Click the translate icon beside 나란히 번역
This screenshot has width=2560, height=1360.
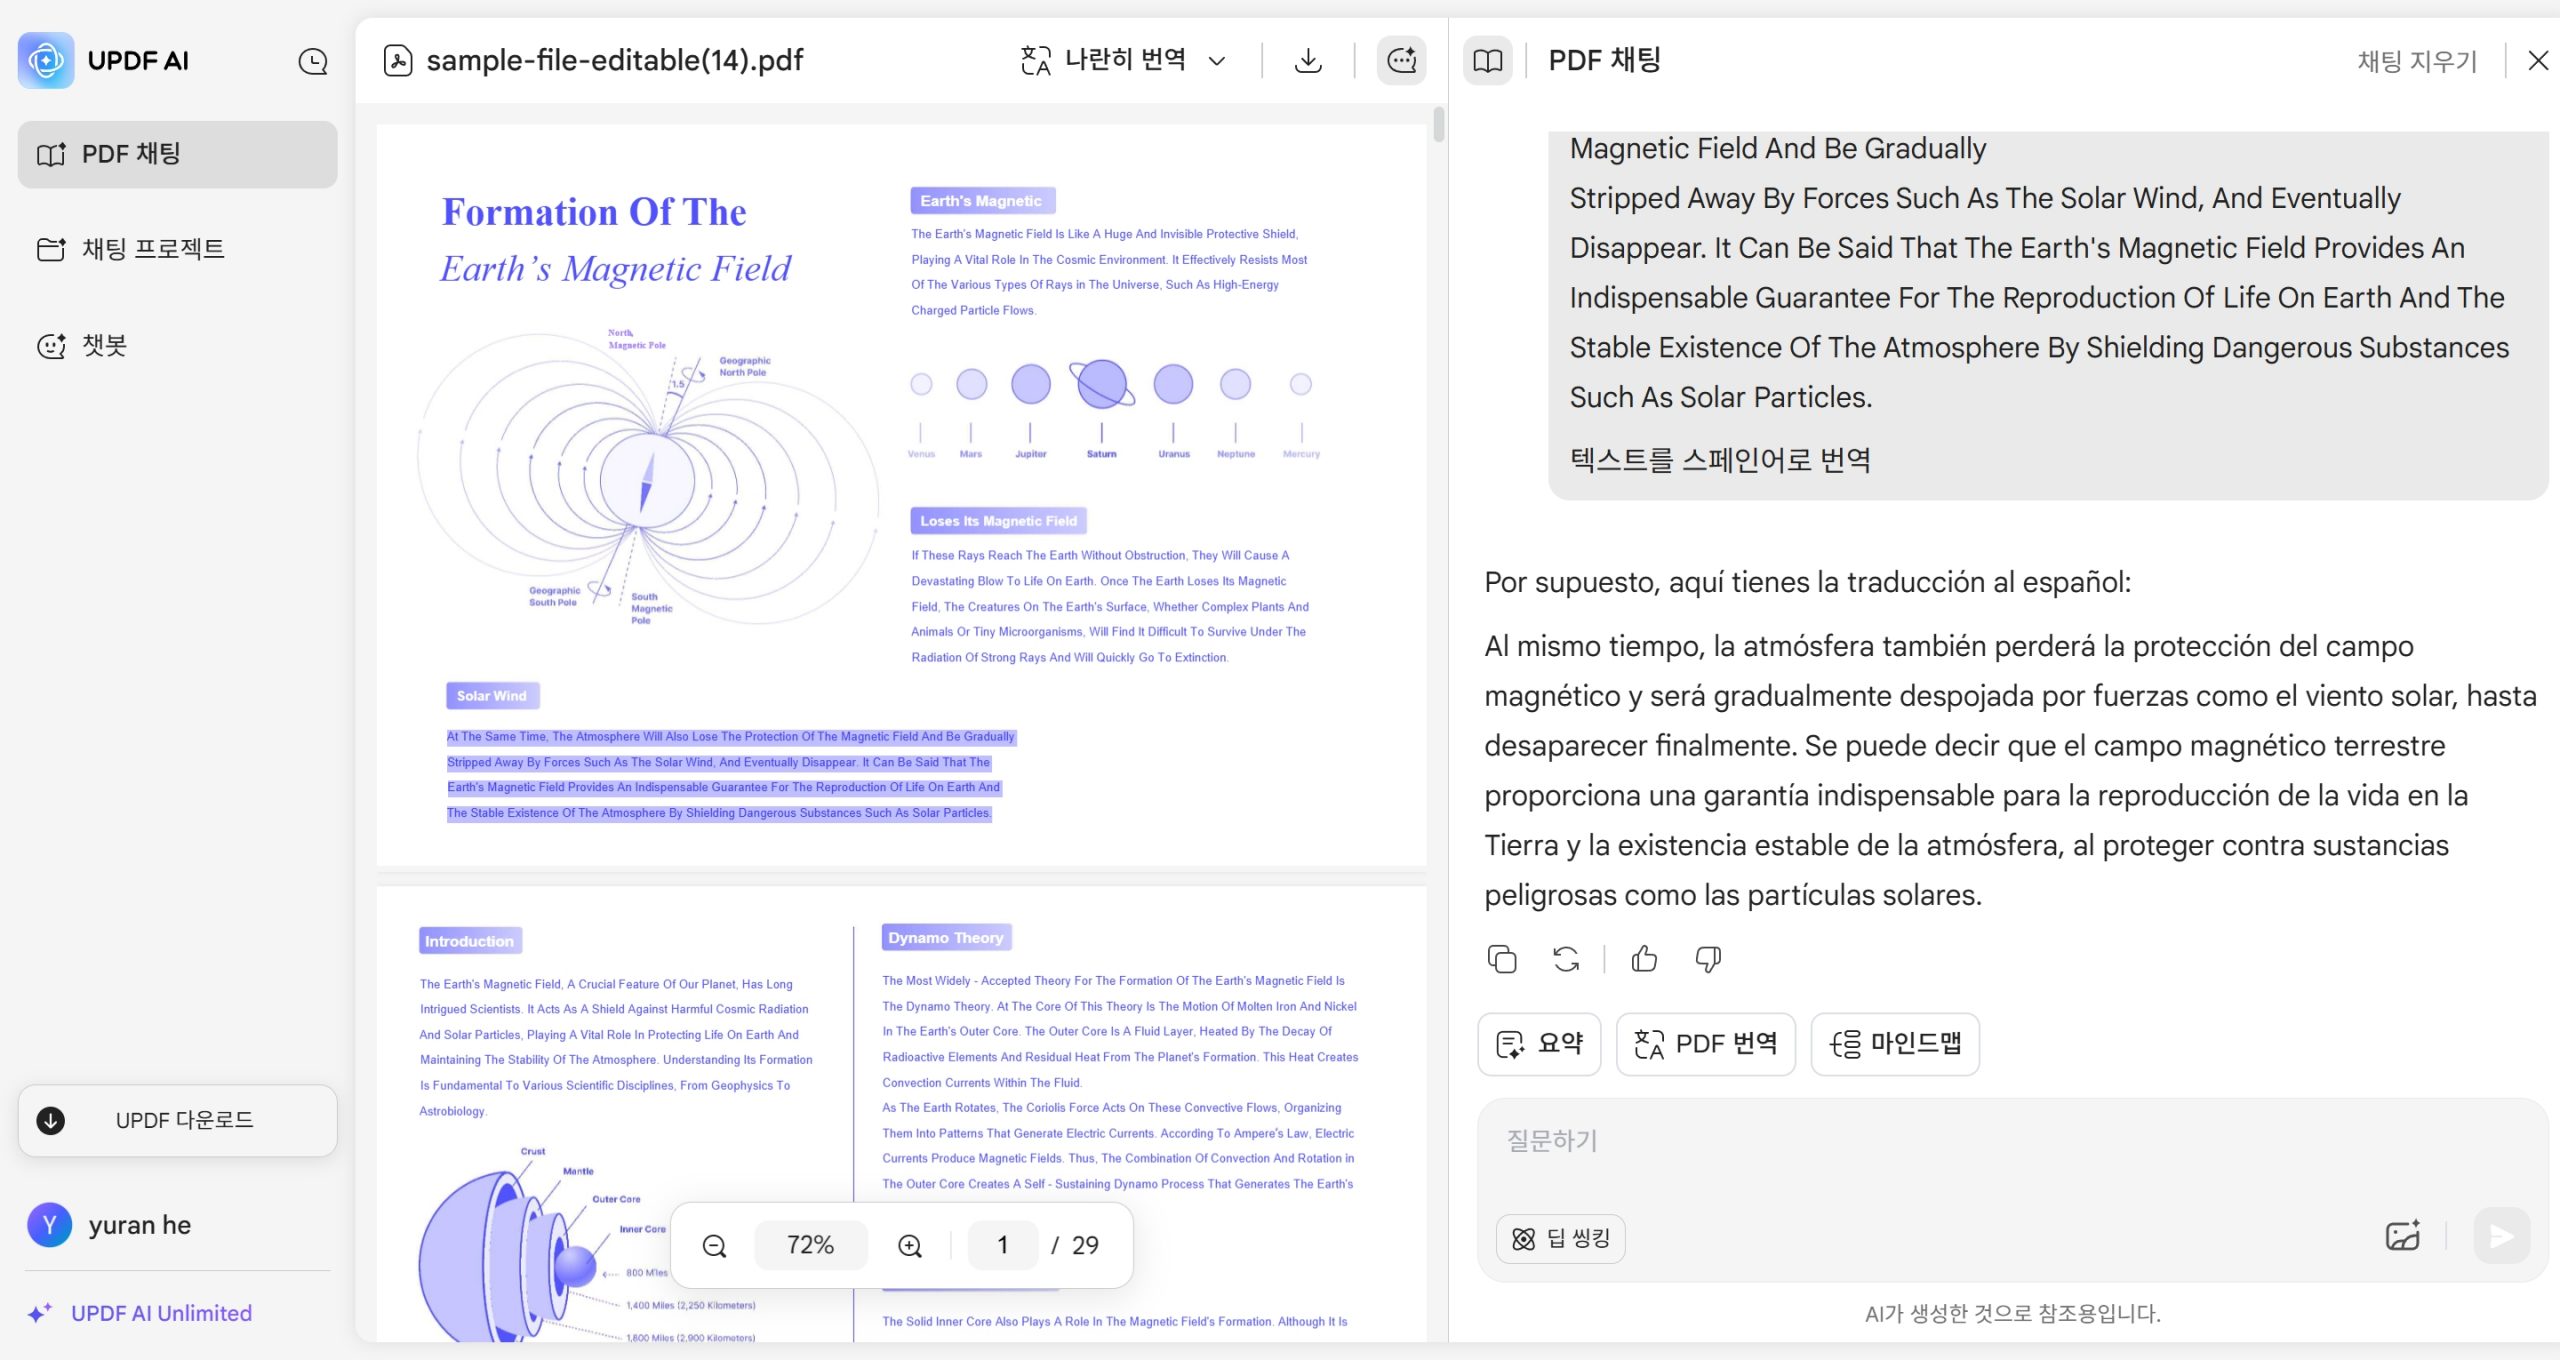click(1036, 61)
